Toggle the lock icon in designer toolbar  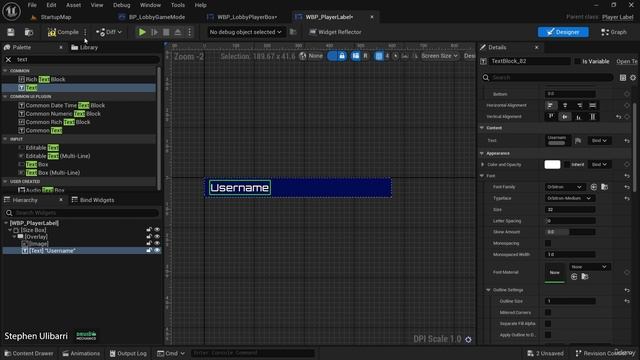tap(342, 56)
